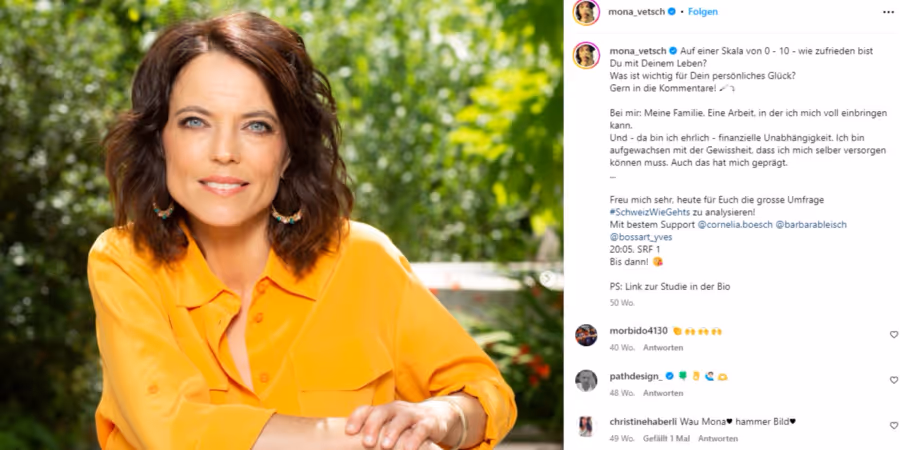Open pathdesign_ profile picture
This screenshot has width=900, height=450.
586,381
